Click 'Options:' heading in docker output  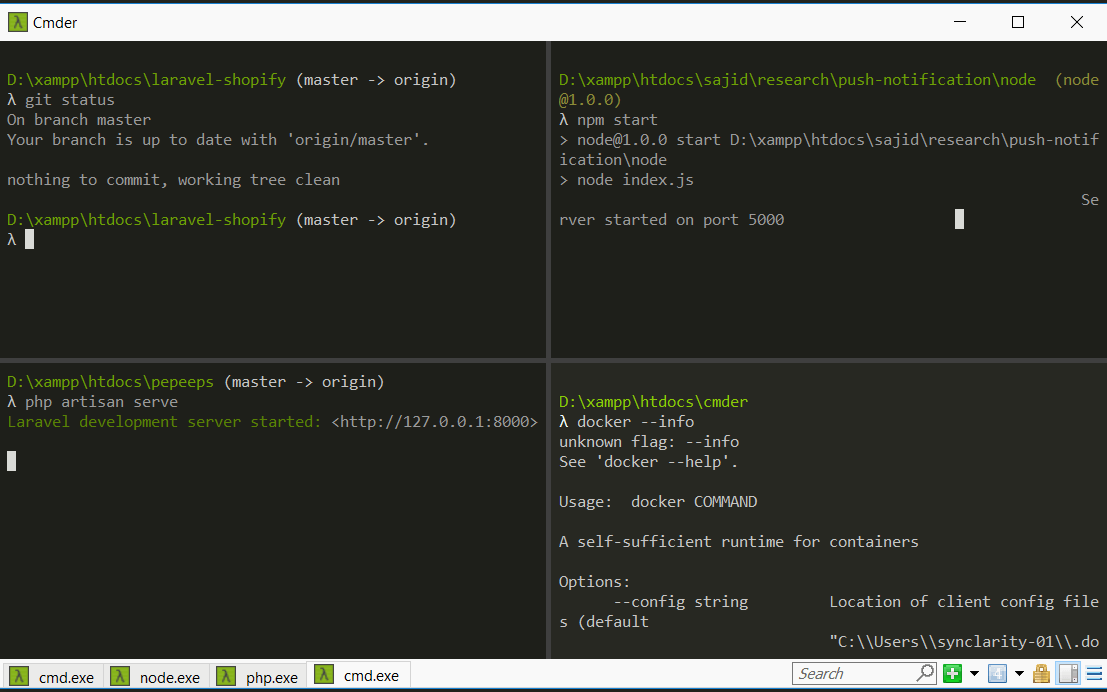(594, 582)
